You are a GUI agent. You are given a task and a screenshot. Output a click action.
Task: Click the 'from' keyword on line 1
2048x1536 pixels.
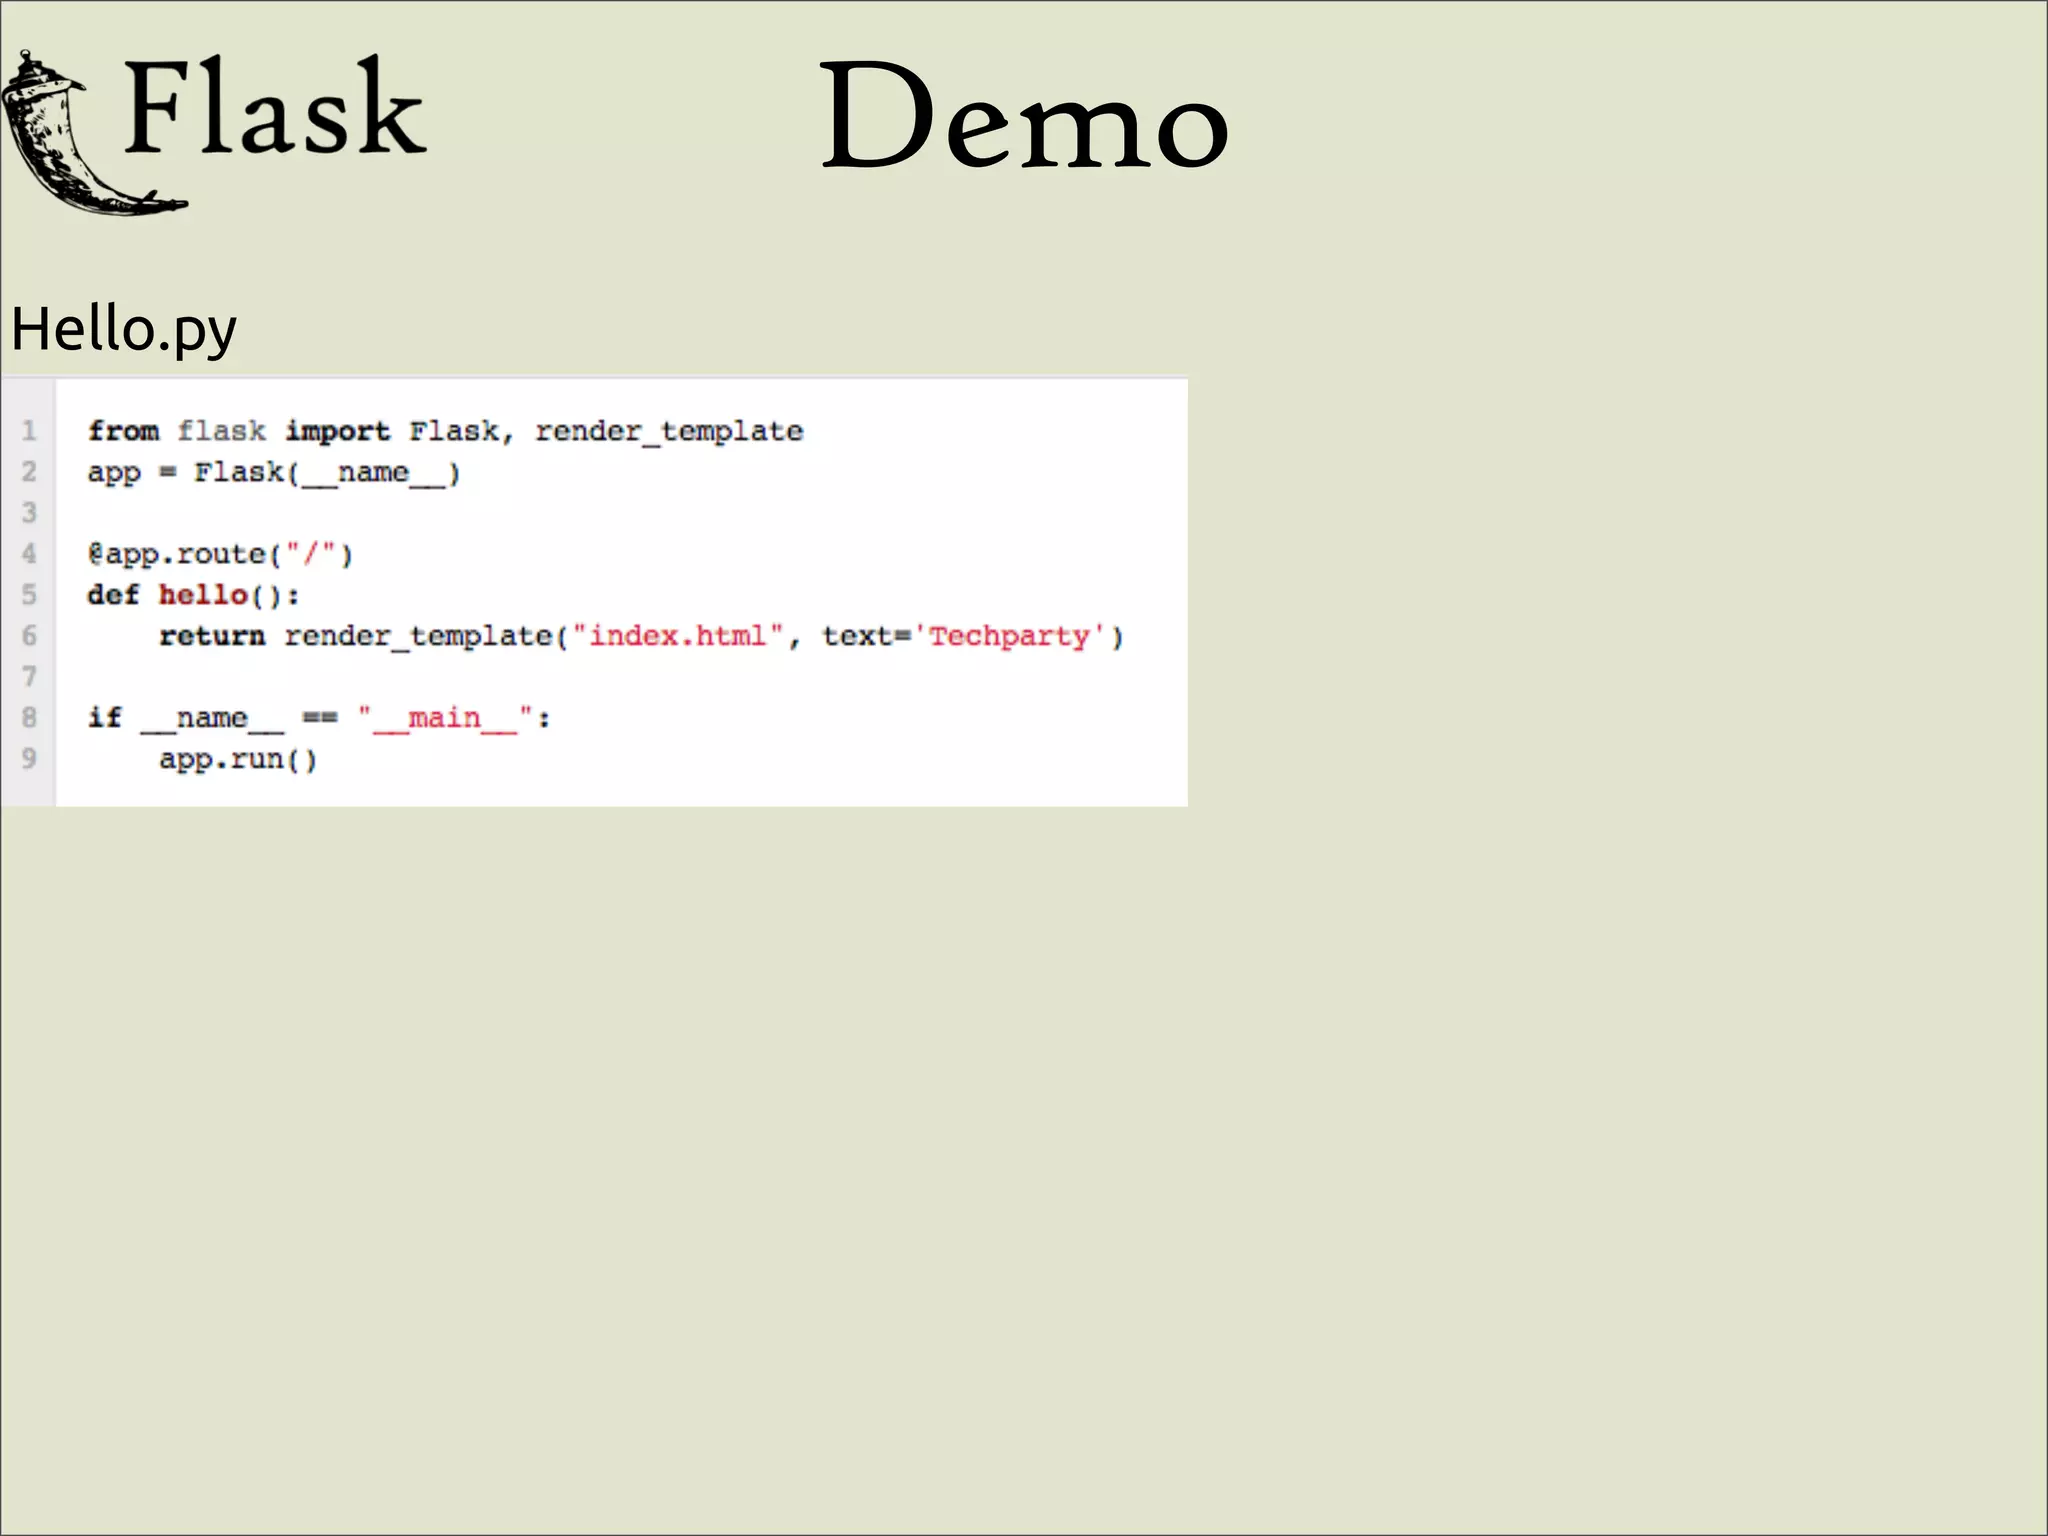pyautogui.click(x=123, y=431)
